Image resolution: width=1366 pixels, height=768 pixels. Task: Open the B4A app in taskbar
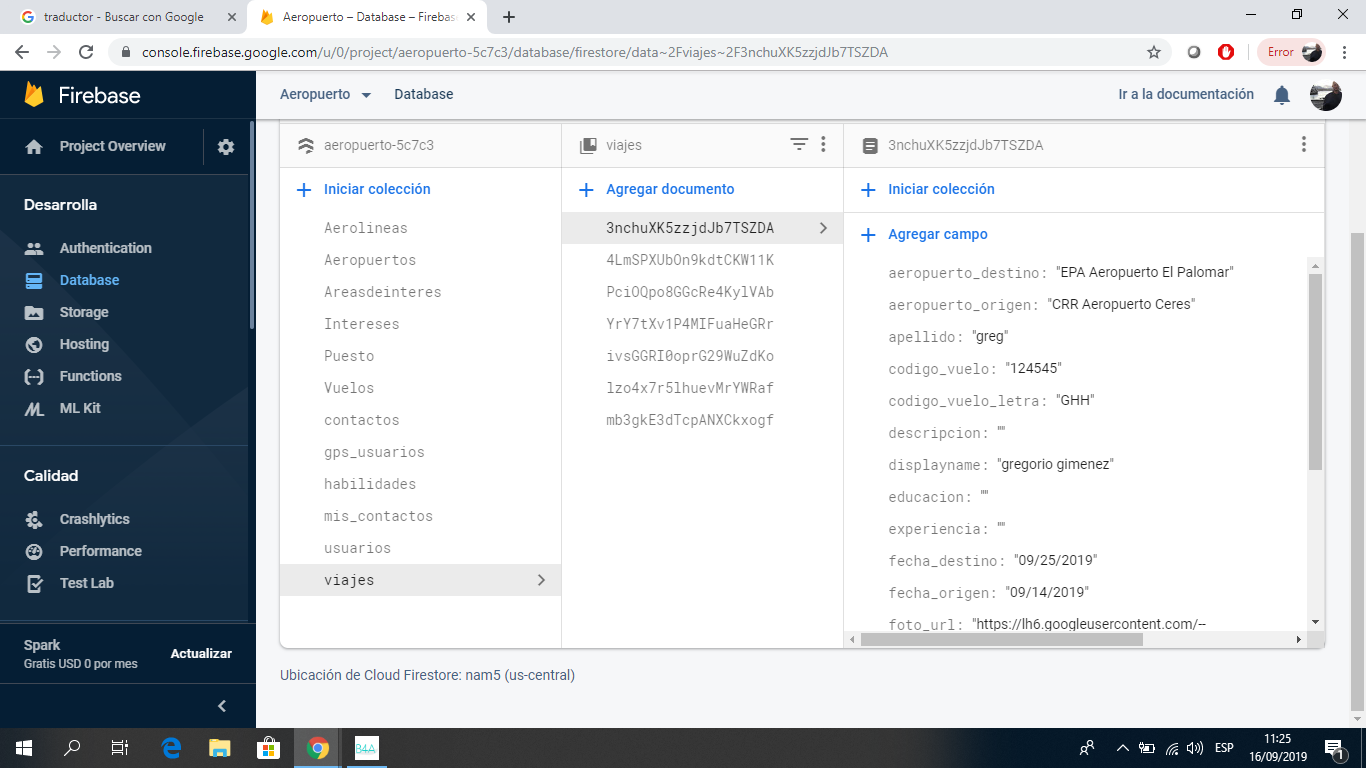(366, 747)
